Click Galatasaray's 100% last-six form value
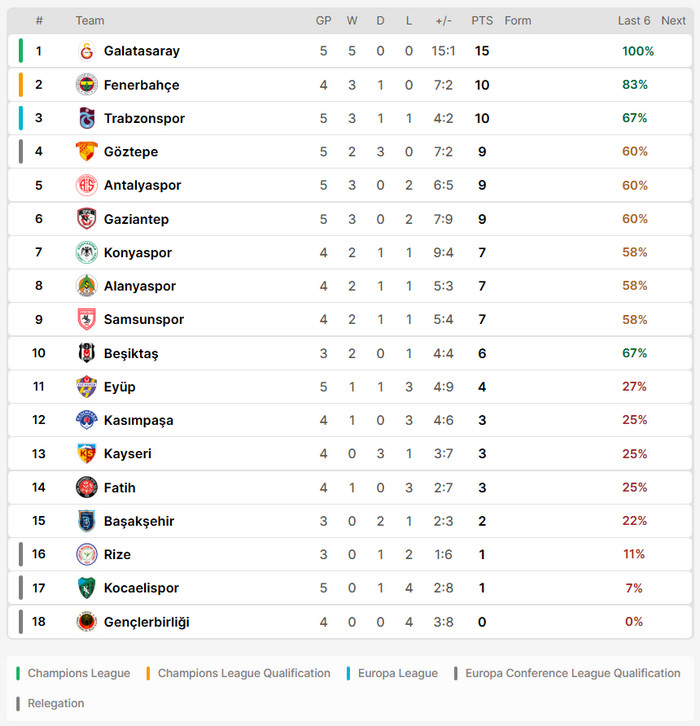 (638, 51)
